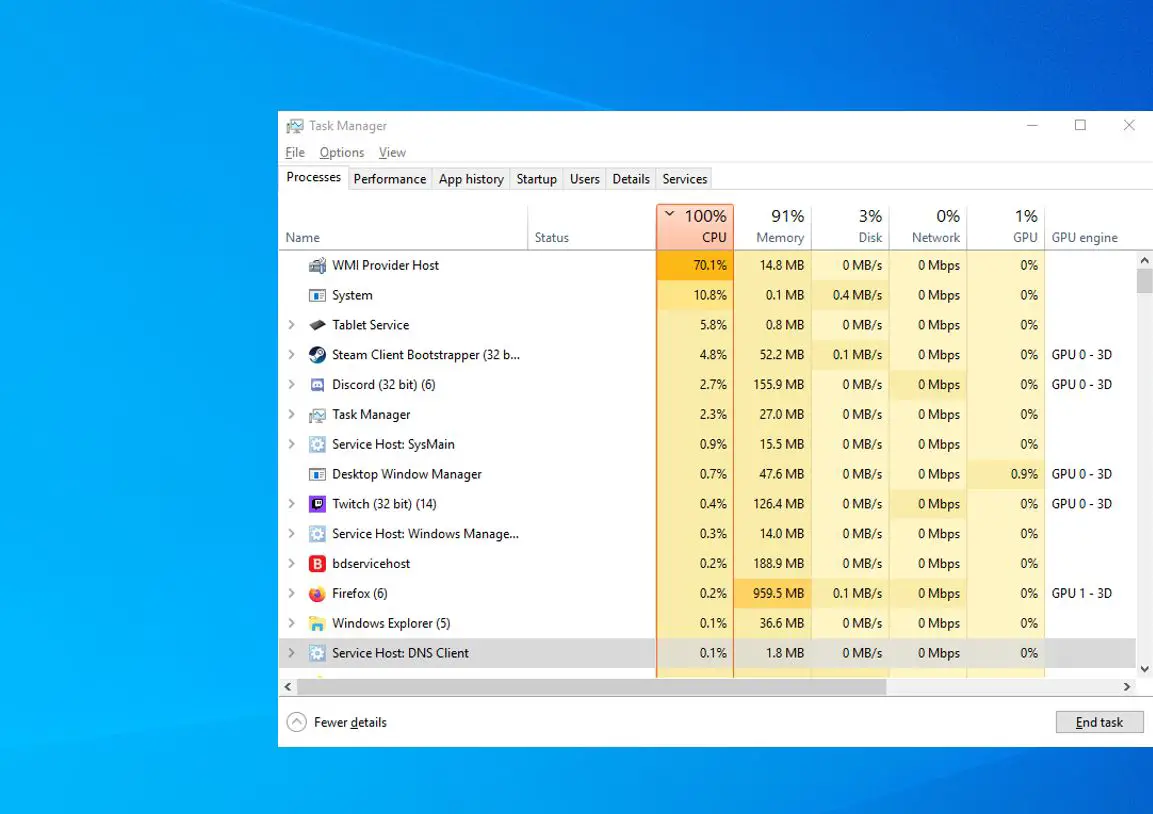Click the WMI Provider Host icon

pyautogui.click(x=317, y=266)
